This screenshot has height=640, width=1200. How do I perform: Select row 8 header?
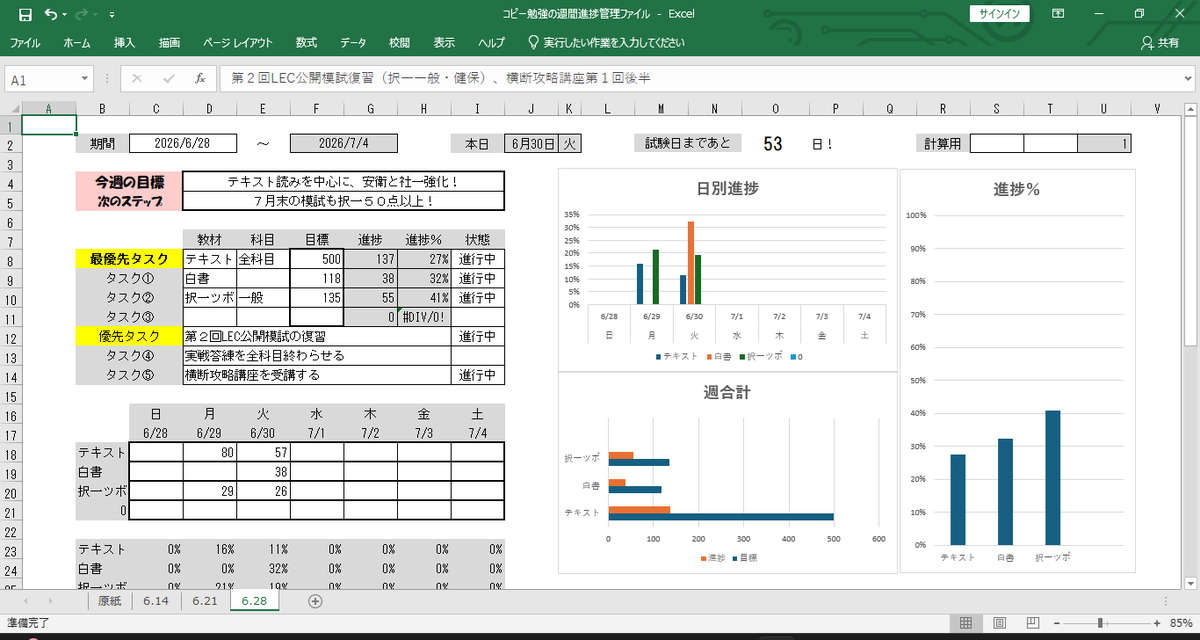10,259
